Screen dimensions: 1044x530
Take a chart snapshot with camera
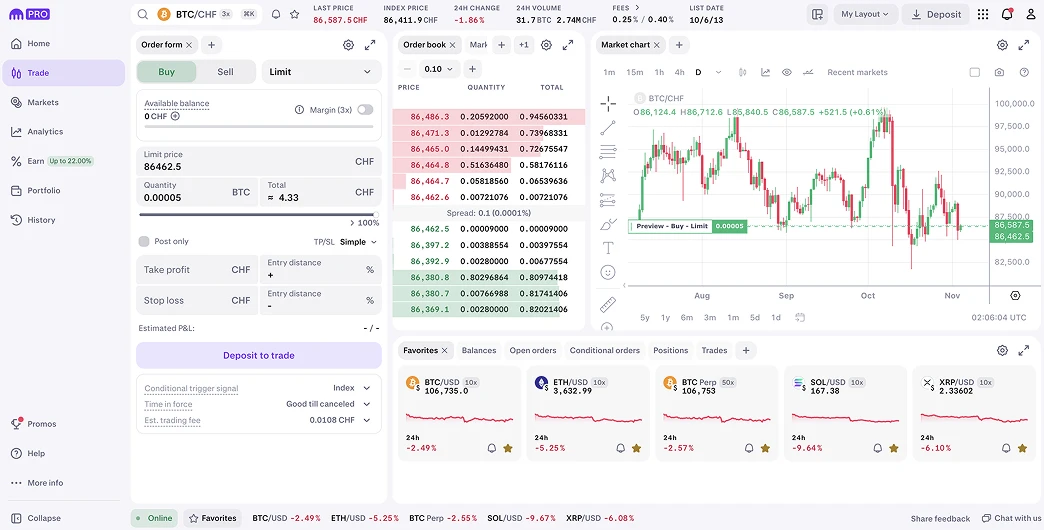click(999, 72)
